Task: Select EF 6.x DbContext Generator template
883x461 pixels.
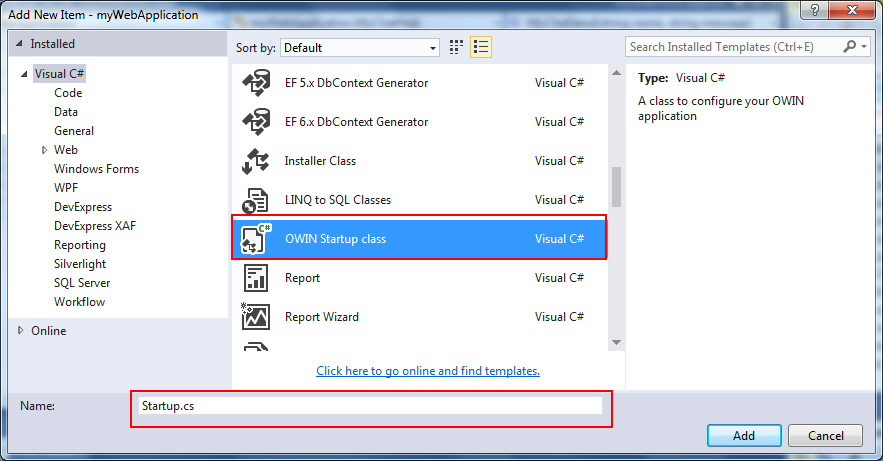Action: pyautogui.click(x=419, y=122)
